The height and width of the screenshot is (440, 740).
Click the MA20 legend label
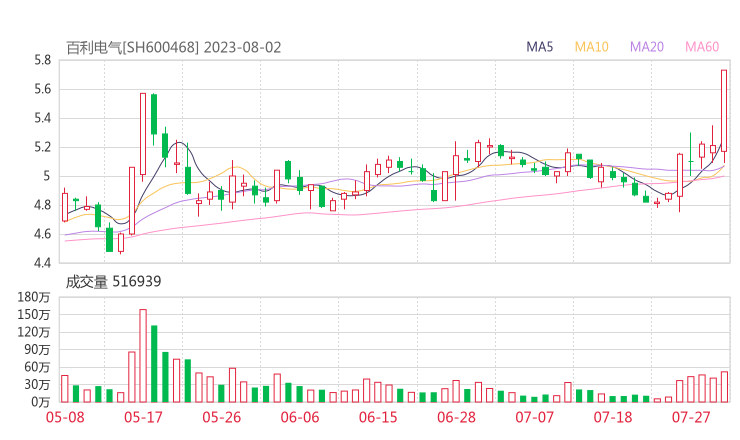point(647,47)
